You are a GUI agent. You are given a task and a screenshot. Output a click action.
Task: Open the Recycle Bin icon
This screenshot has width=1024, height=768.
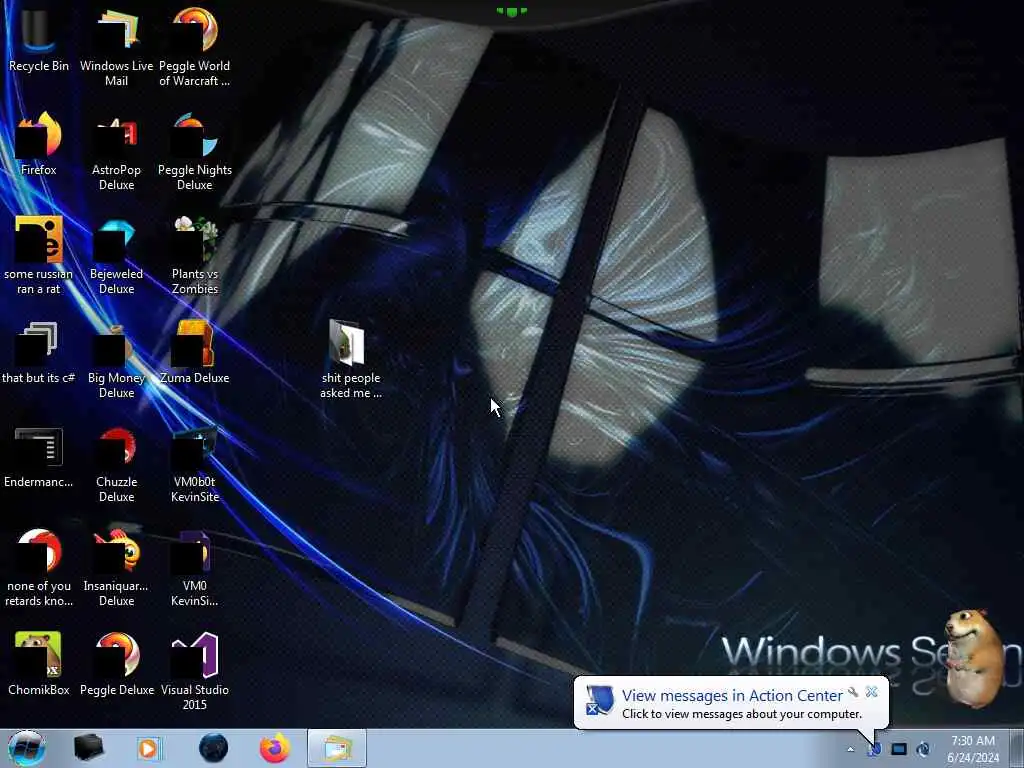click(39, 39)
